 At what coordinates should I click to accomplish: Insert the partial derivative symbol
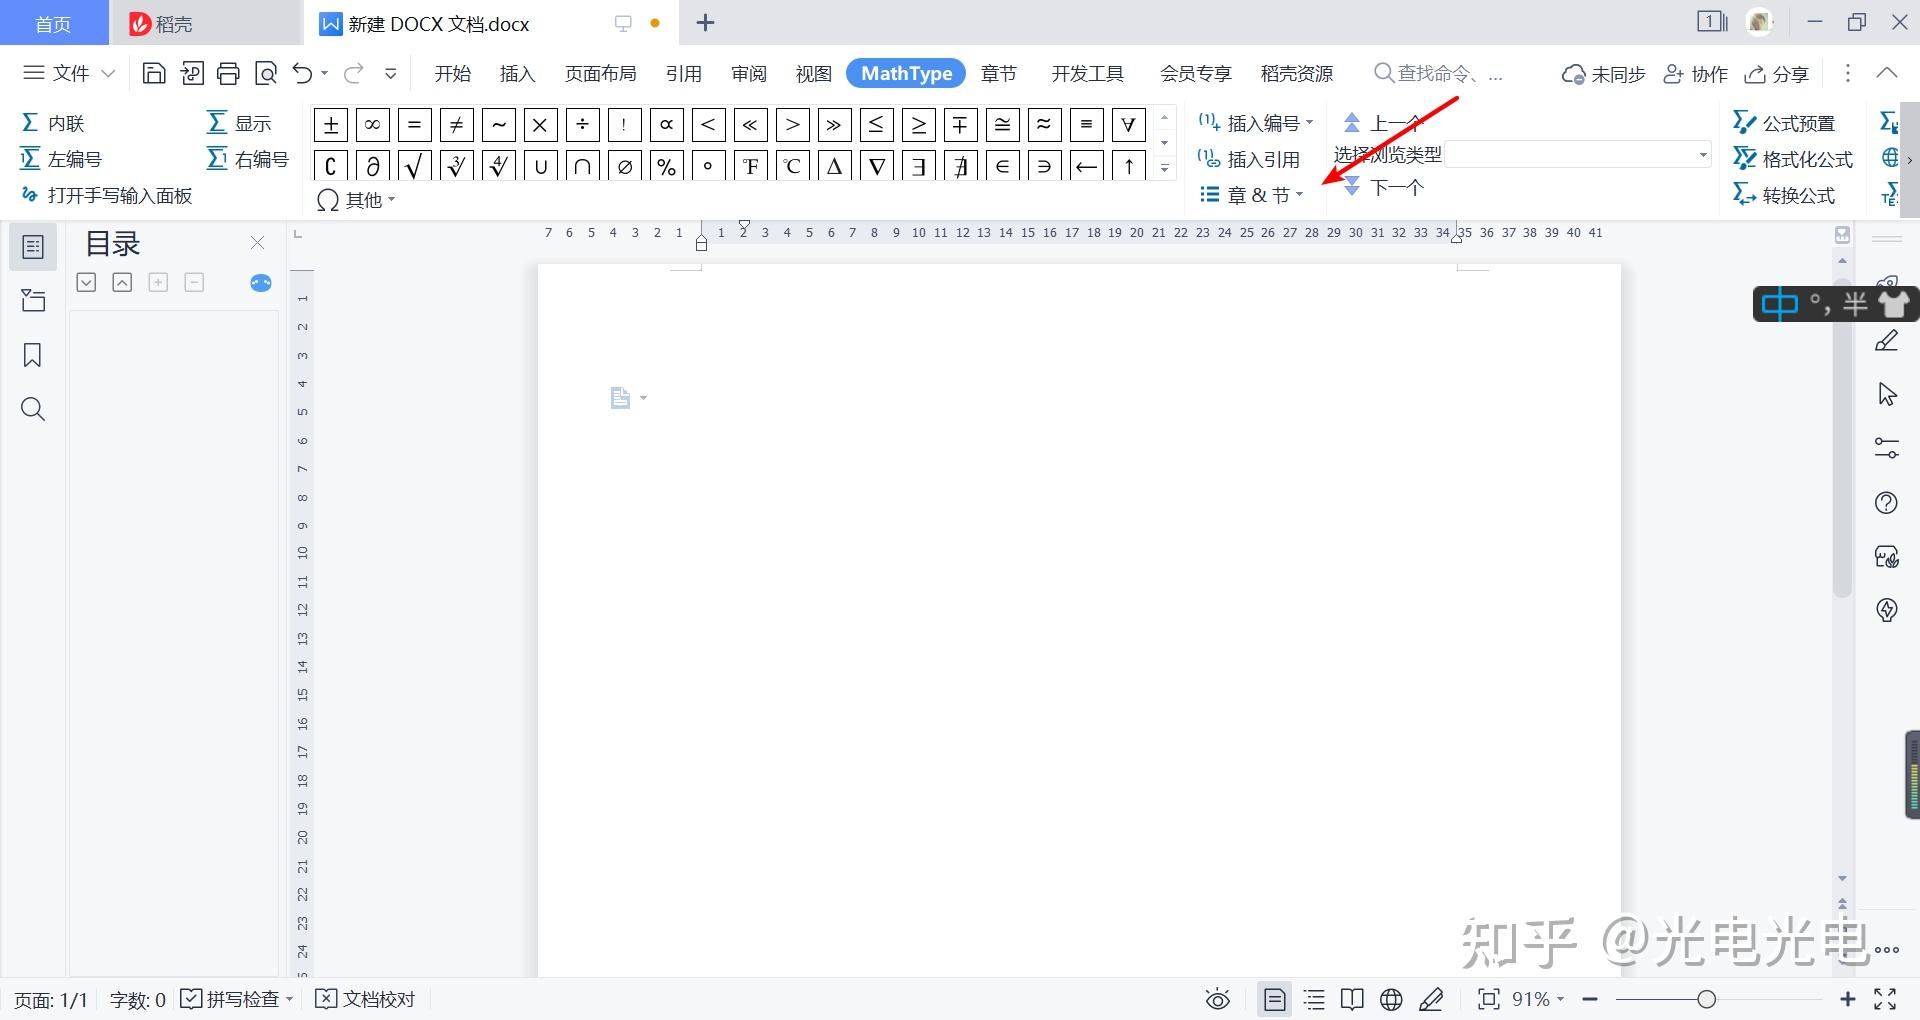point(372,165)
